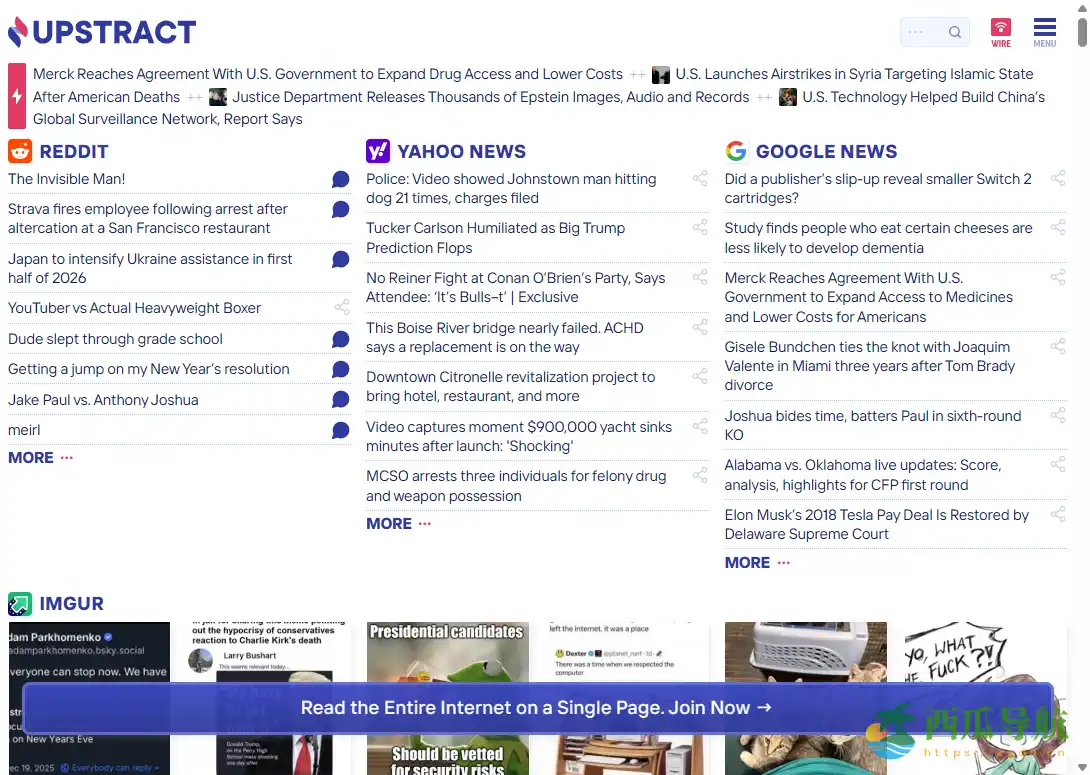1090x775 pixels.
Task: Click in the search input field
Action: pyautogui.click(x=920, y=32)
